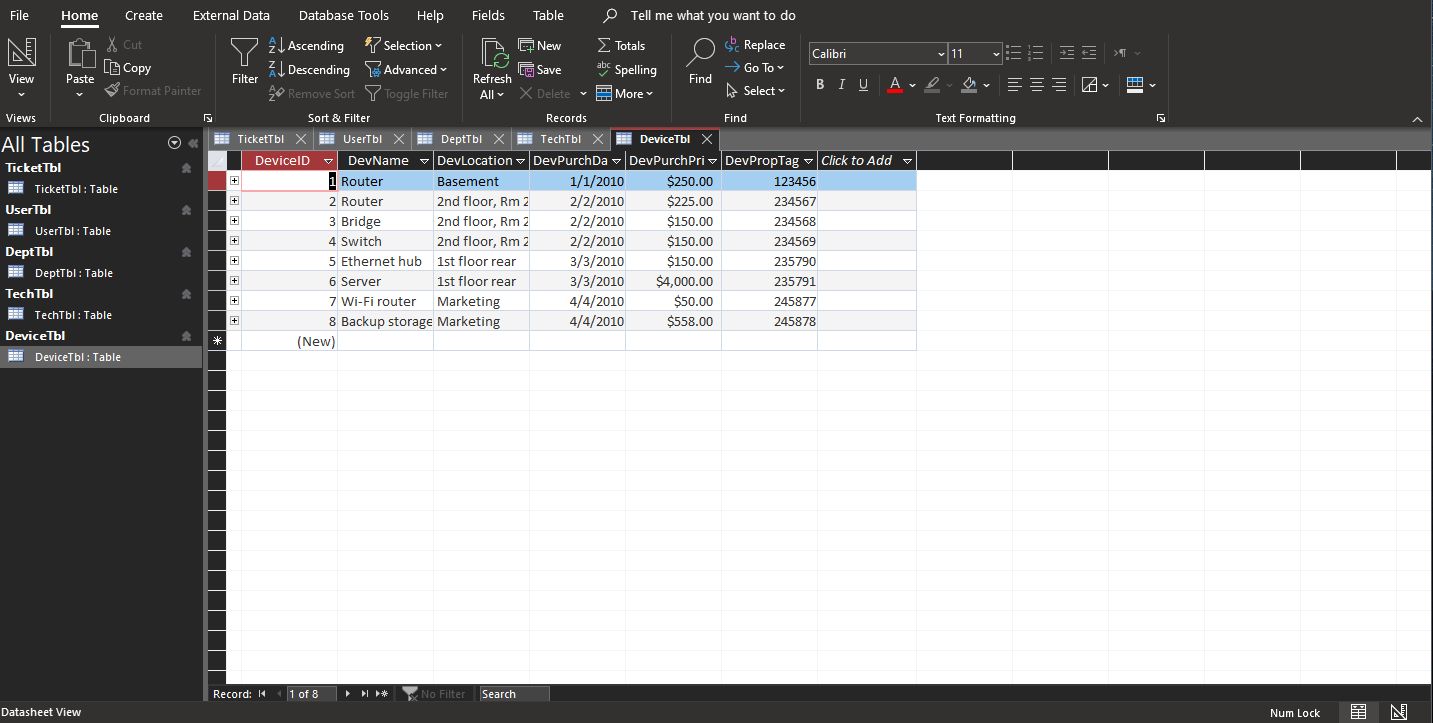Toggle italic formatting
This screenshot has height=723, width=1433.
841,84
